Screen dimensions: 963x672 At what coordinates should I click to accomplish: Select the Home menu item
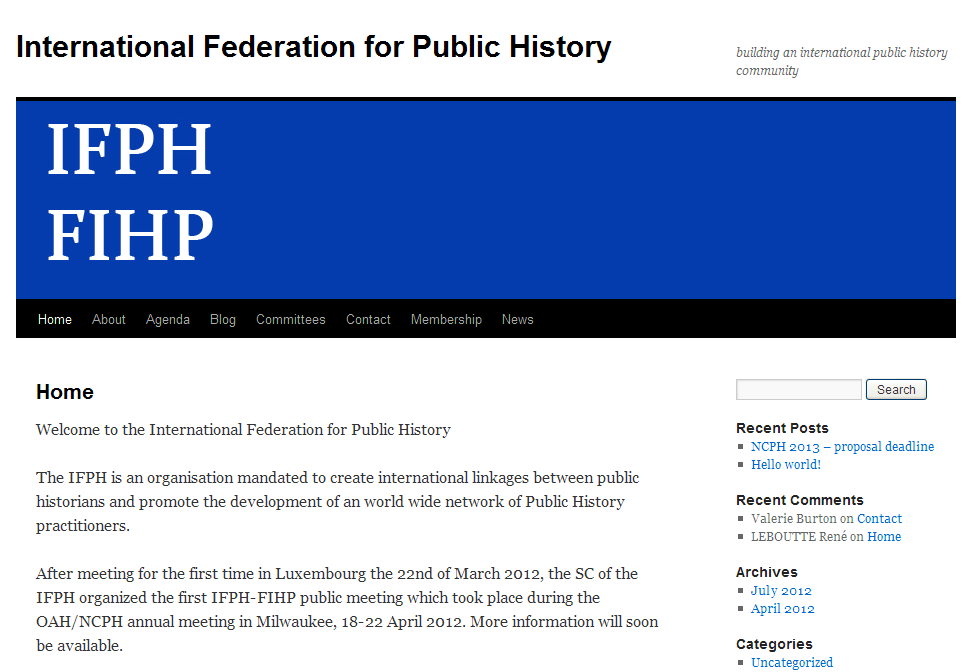(54, 319)
